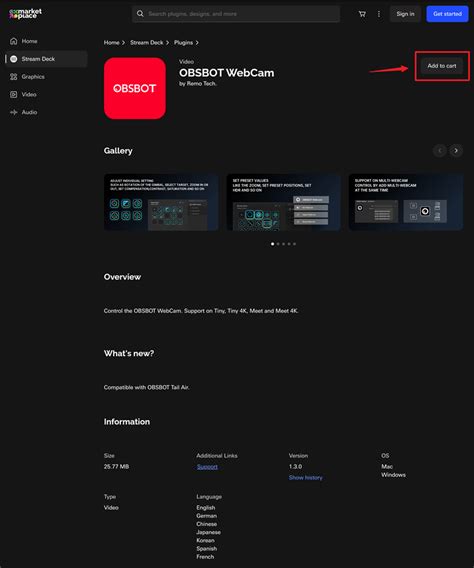Click the Gallery section heading
The width and height of the screenshot is (474, 568).
pyautogui.click(x=118, y=151)
